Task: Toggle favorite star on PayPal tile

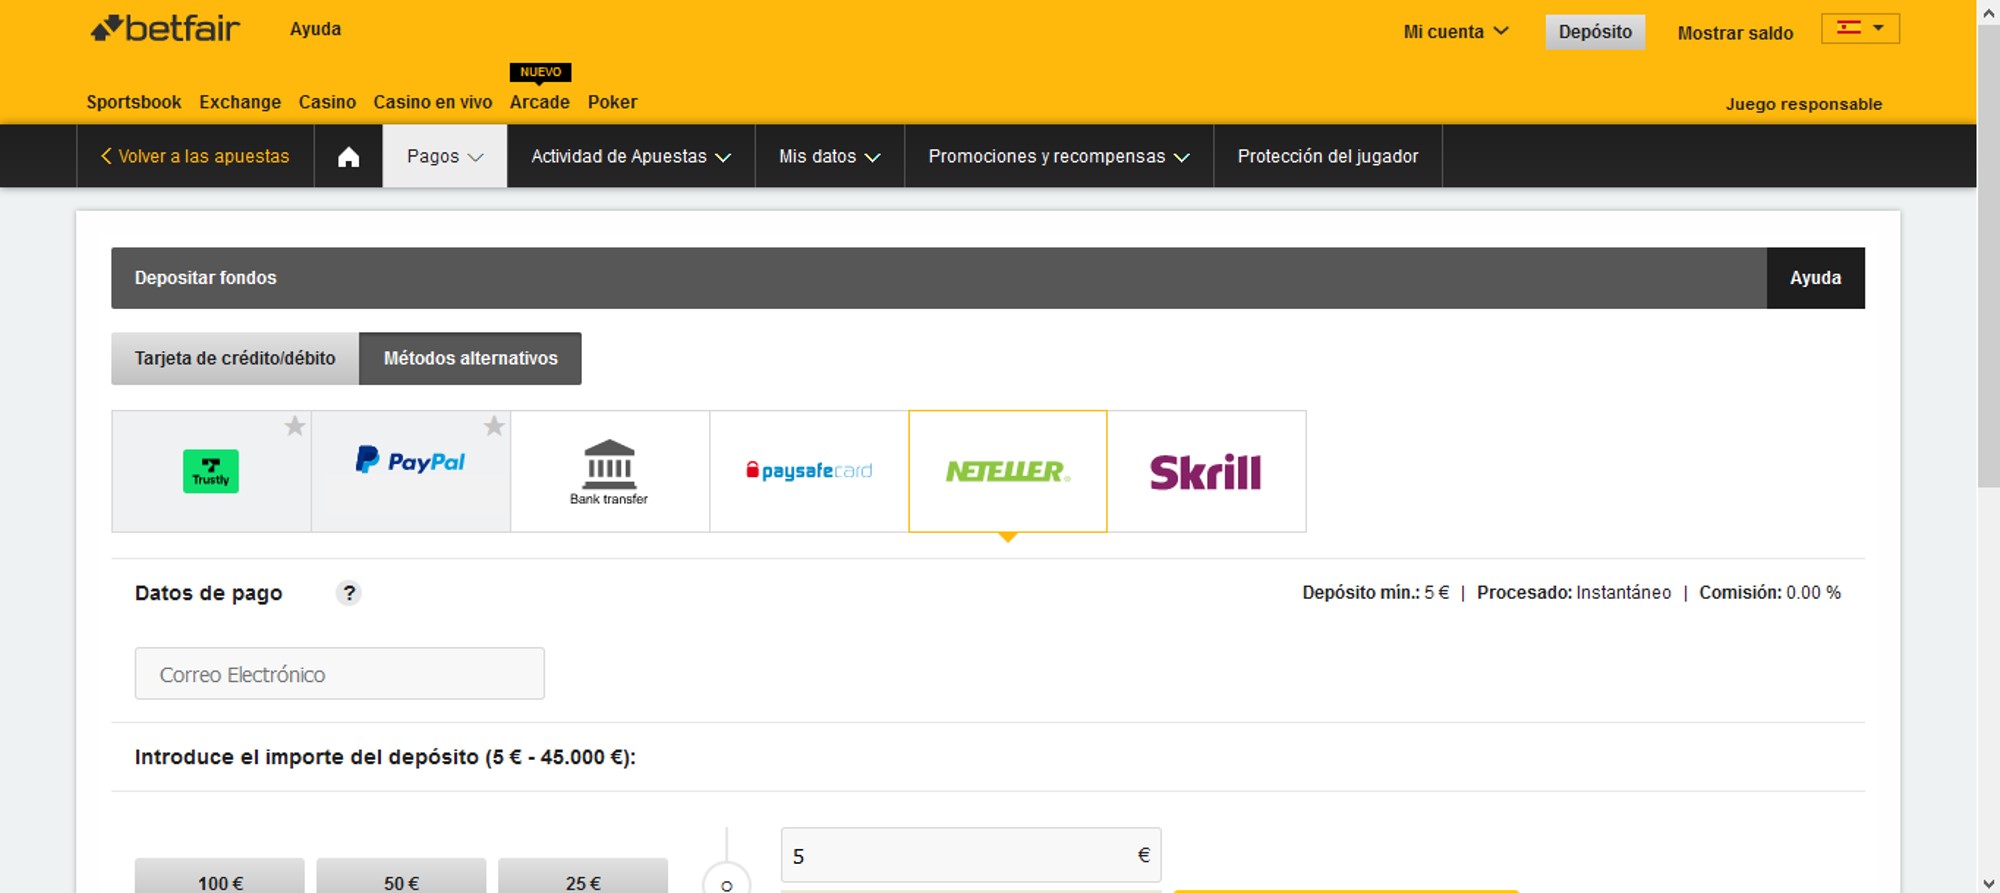Action: click(x=494, y=427)
